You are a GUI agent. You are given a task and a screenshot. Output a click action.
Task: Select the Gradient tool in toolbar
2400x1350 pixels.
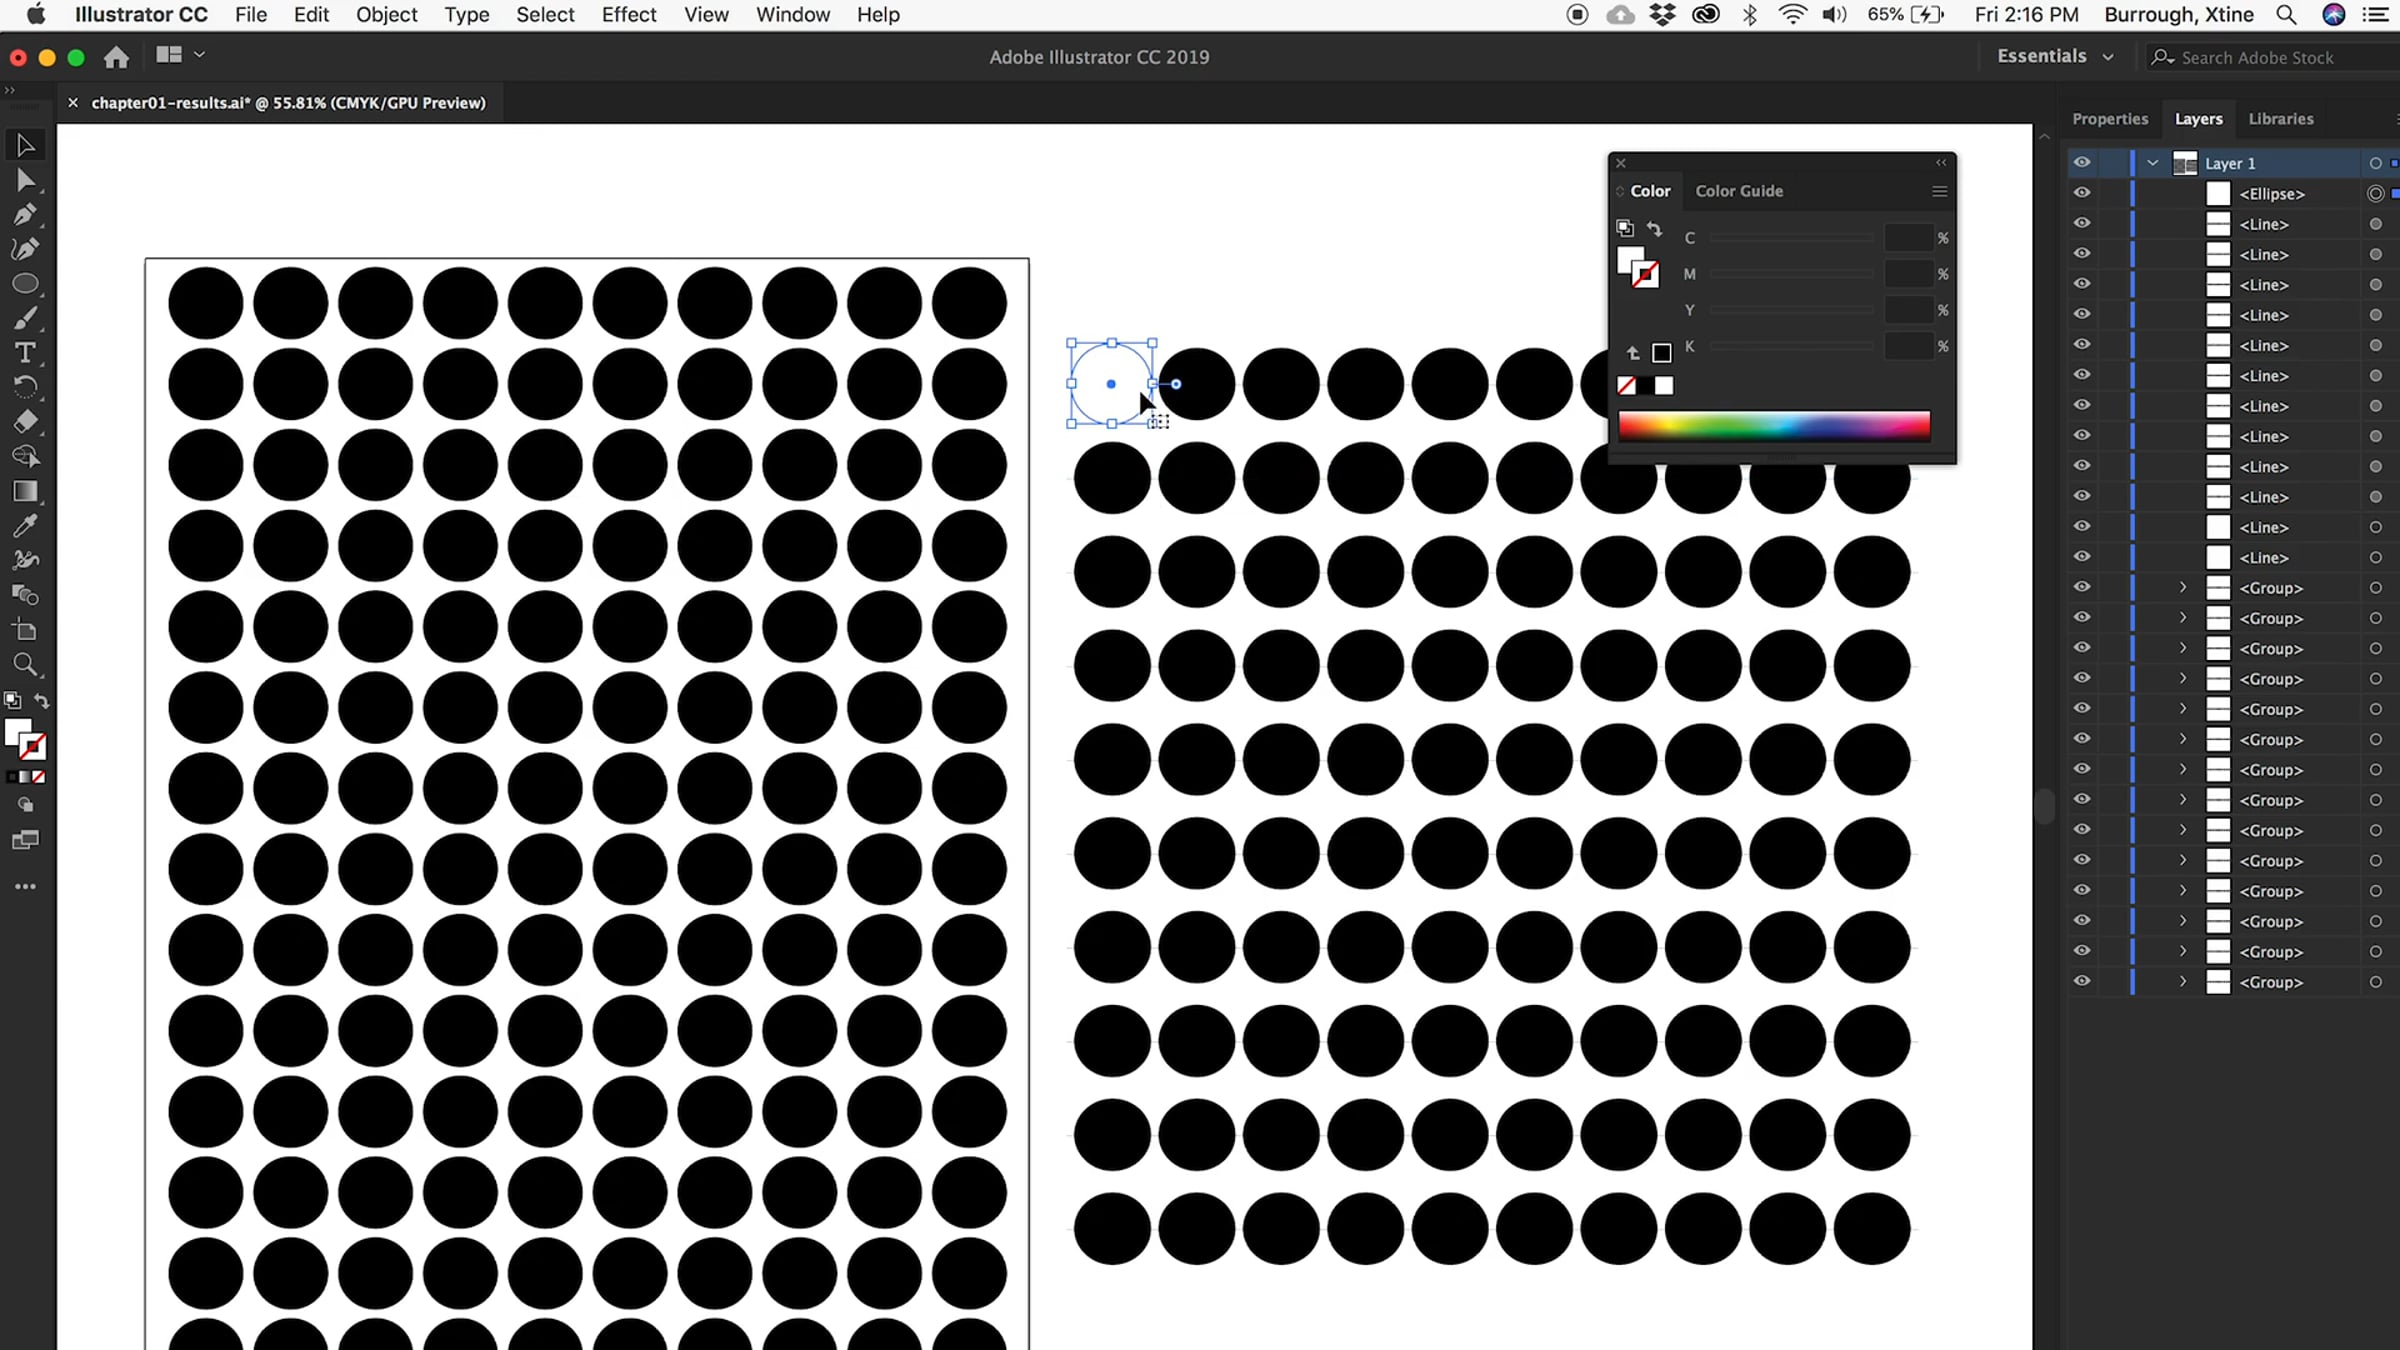(x=25, y=491)
